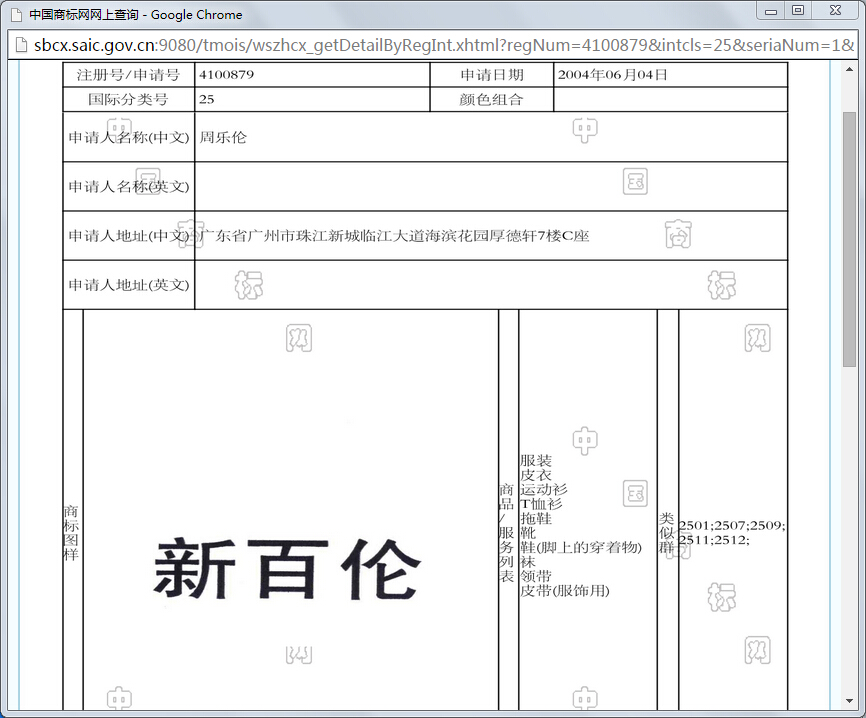The image size is (866, 718).
Task: Click the 国际分类号 label cell
Action: (129, 99)
